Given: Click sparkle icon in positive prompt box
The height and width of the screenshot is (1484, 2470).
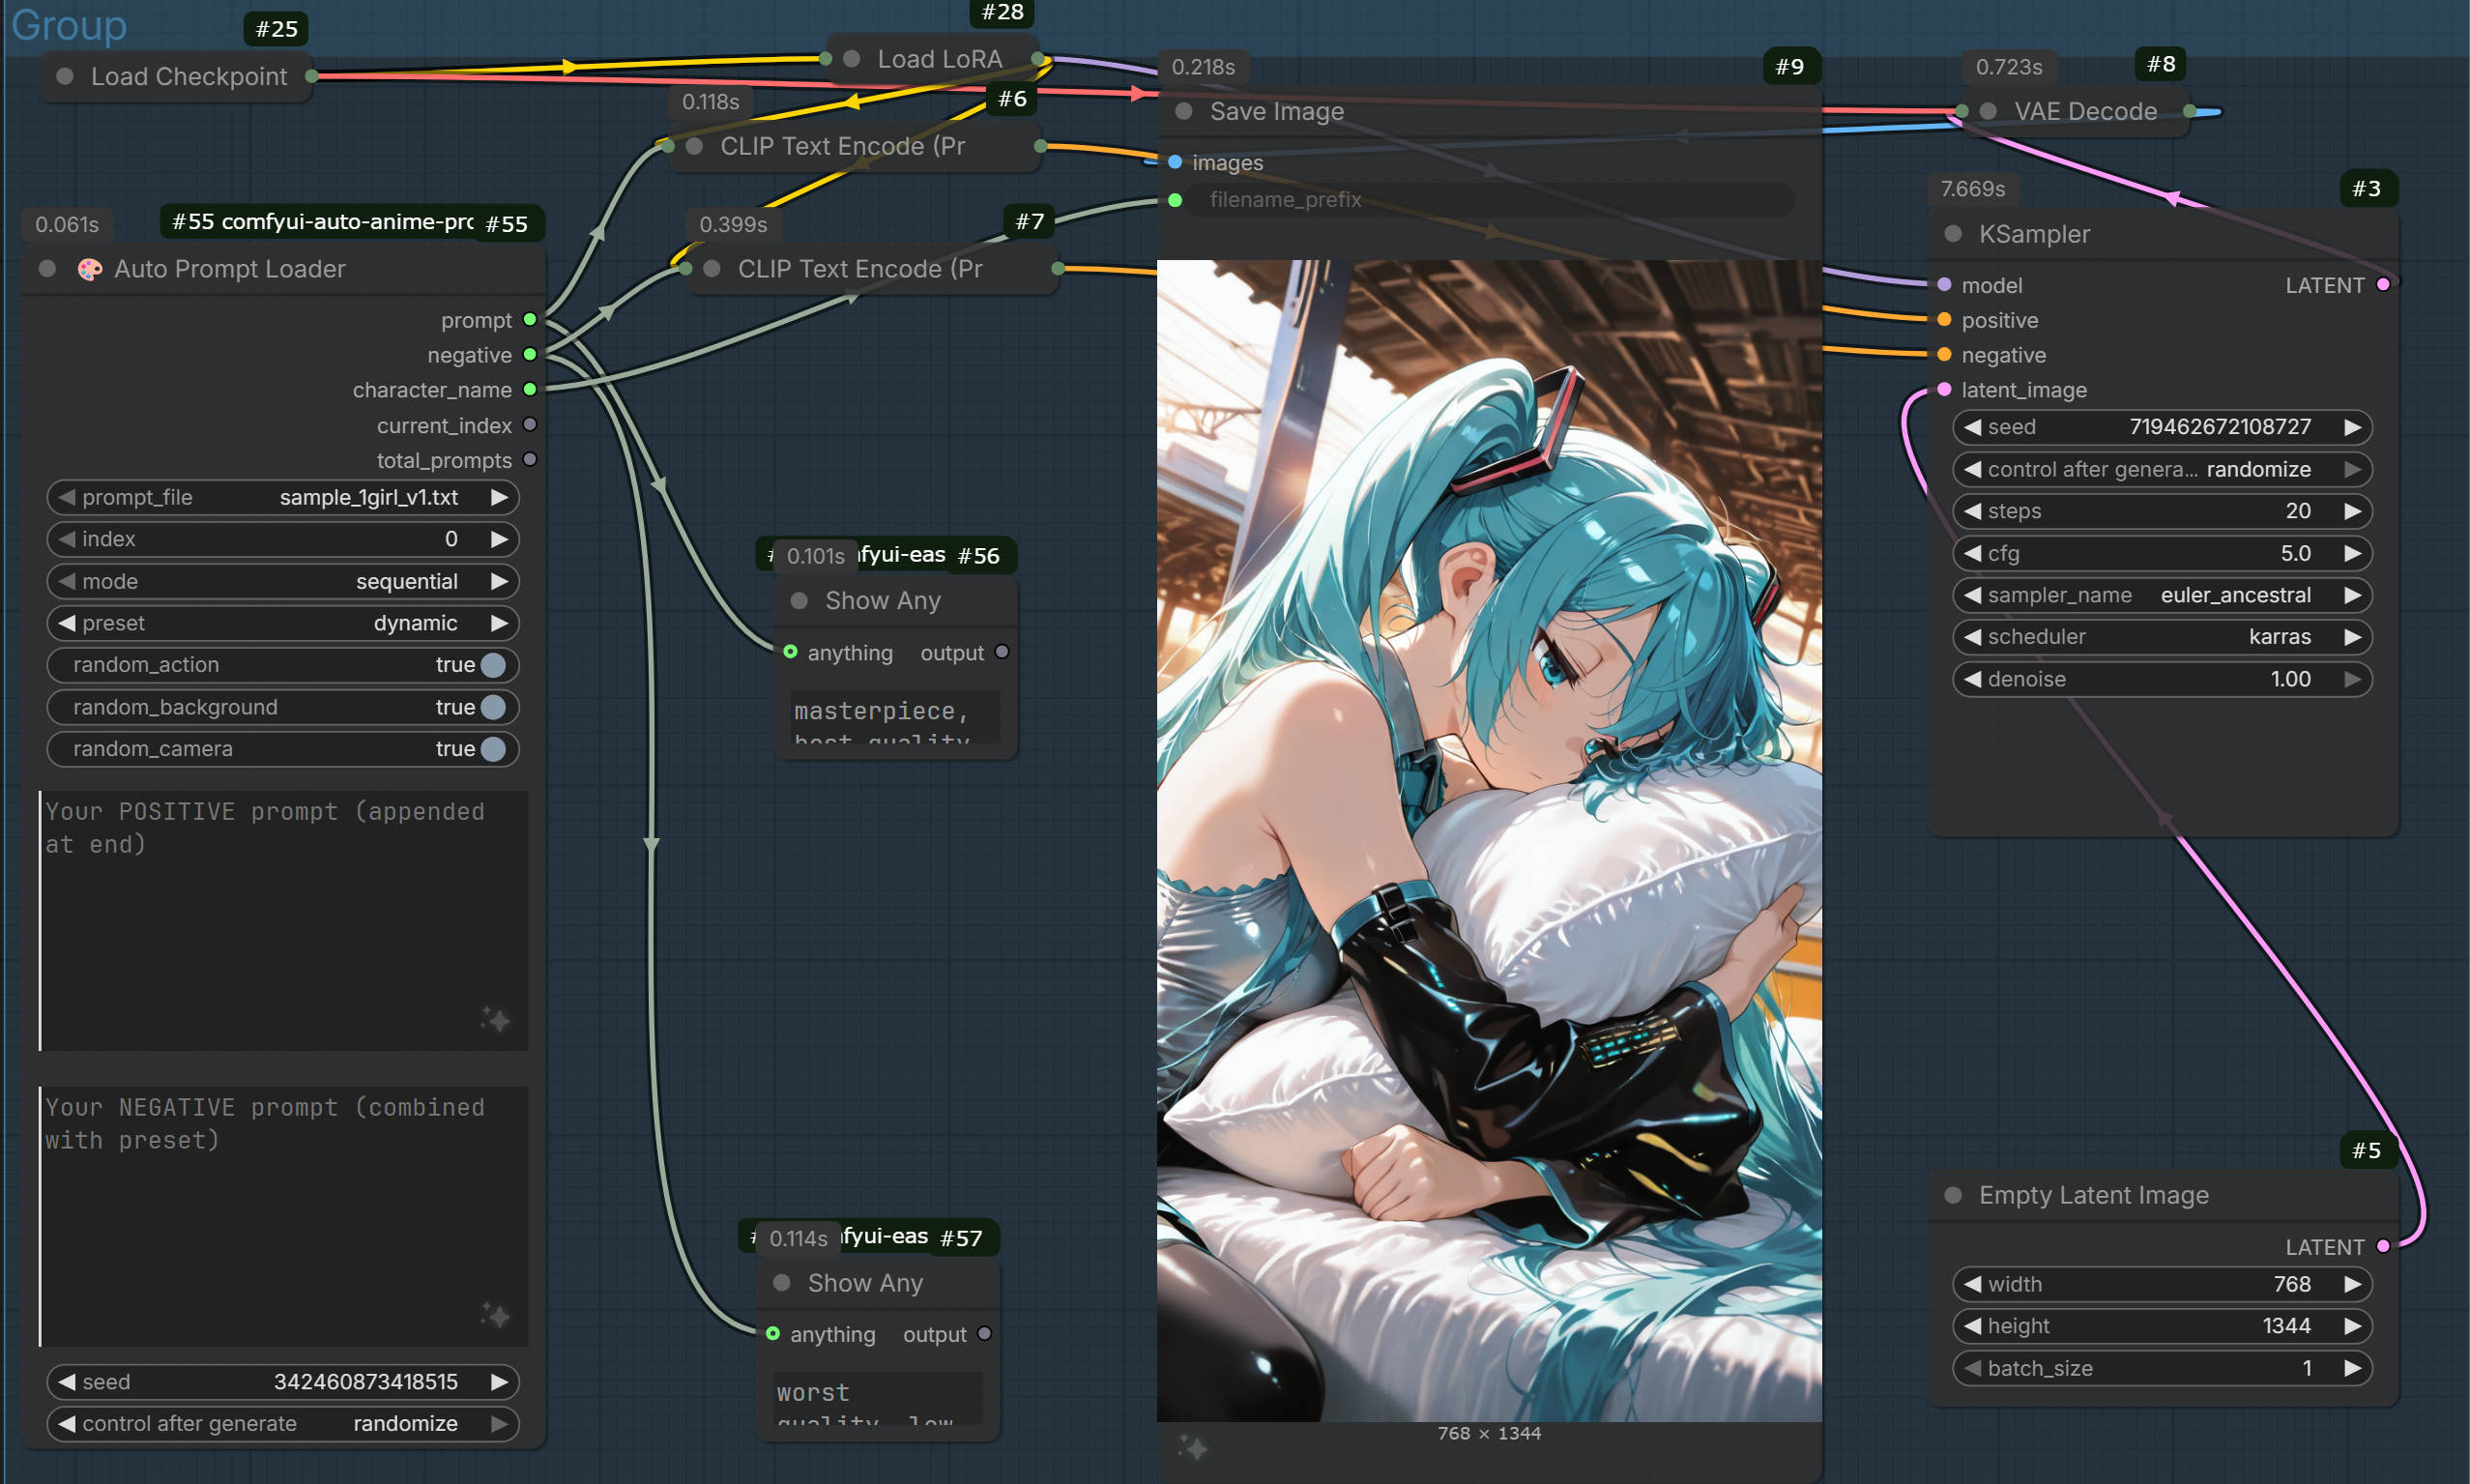Looking at the screenshot, I should [496, 1020].
